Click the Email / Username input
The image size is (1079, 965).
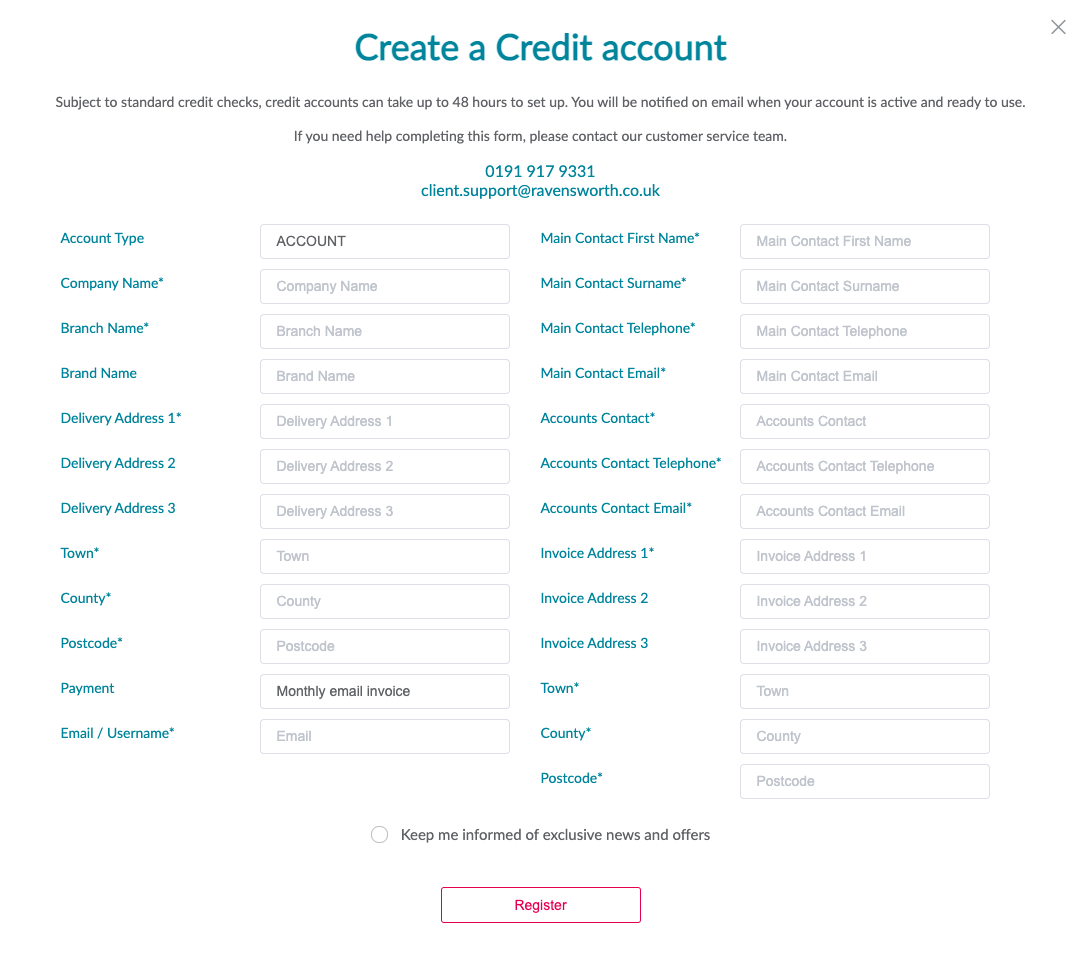[384, 736]
